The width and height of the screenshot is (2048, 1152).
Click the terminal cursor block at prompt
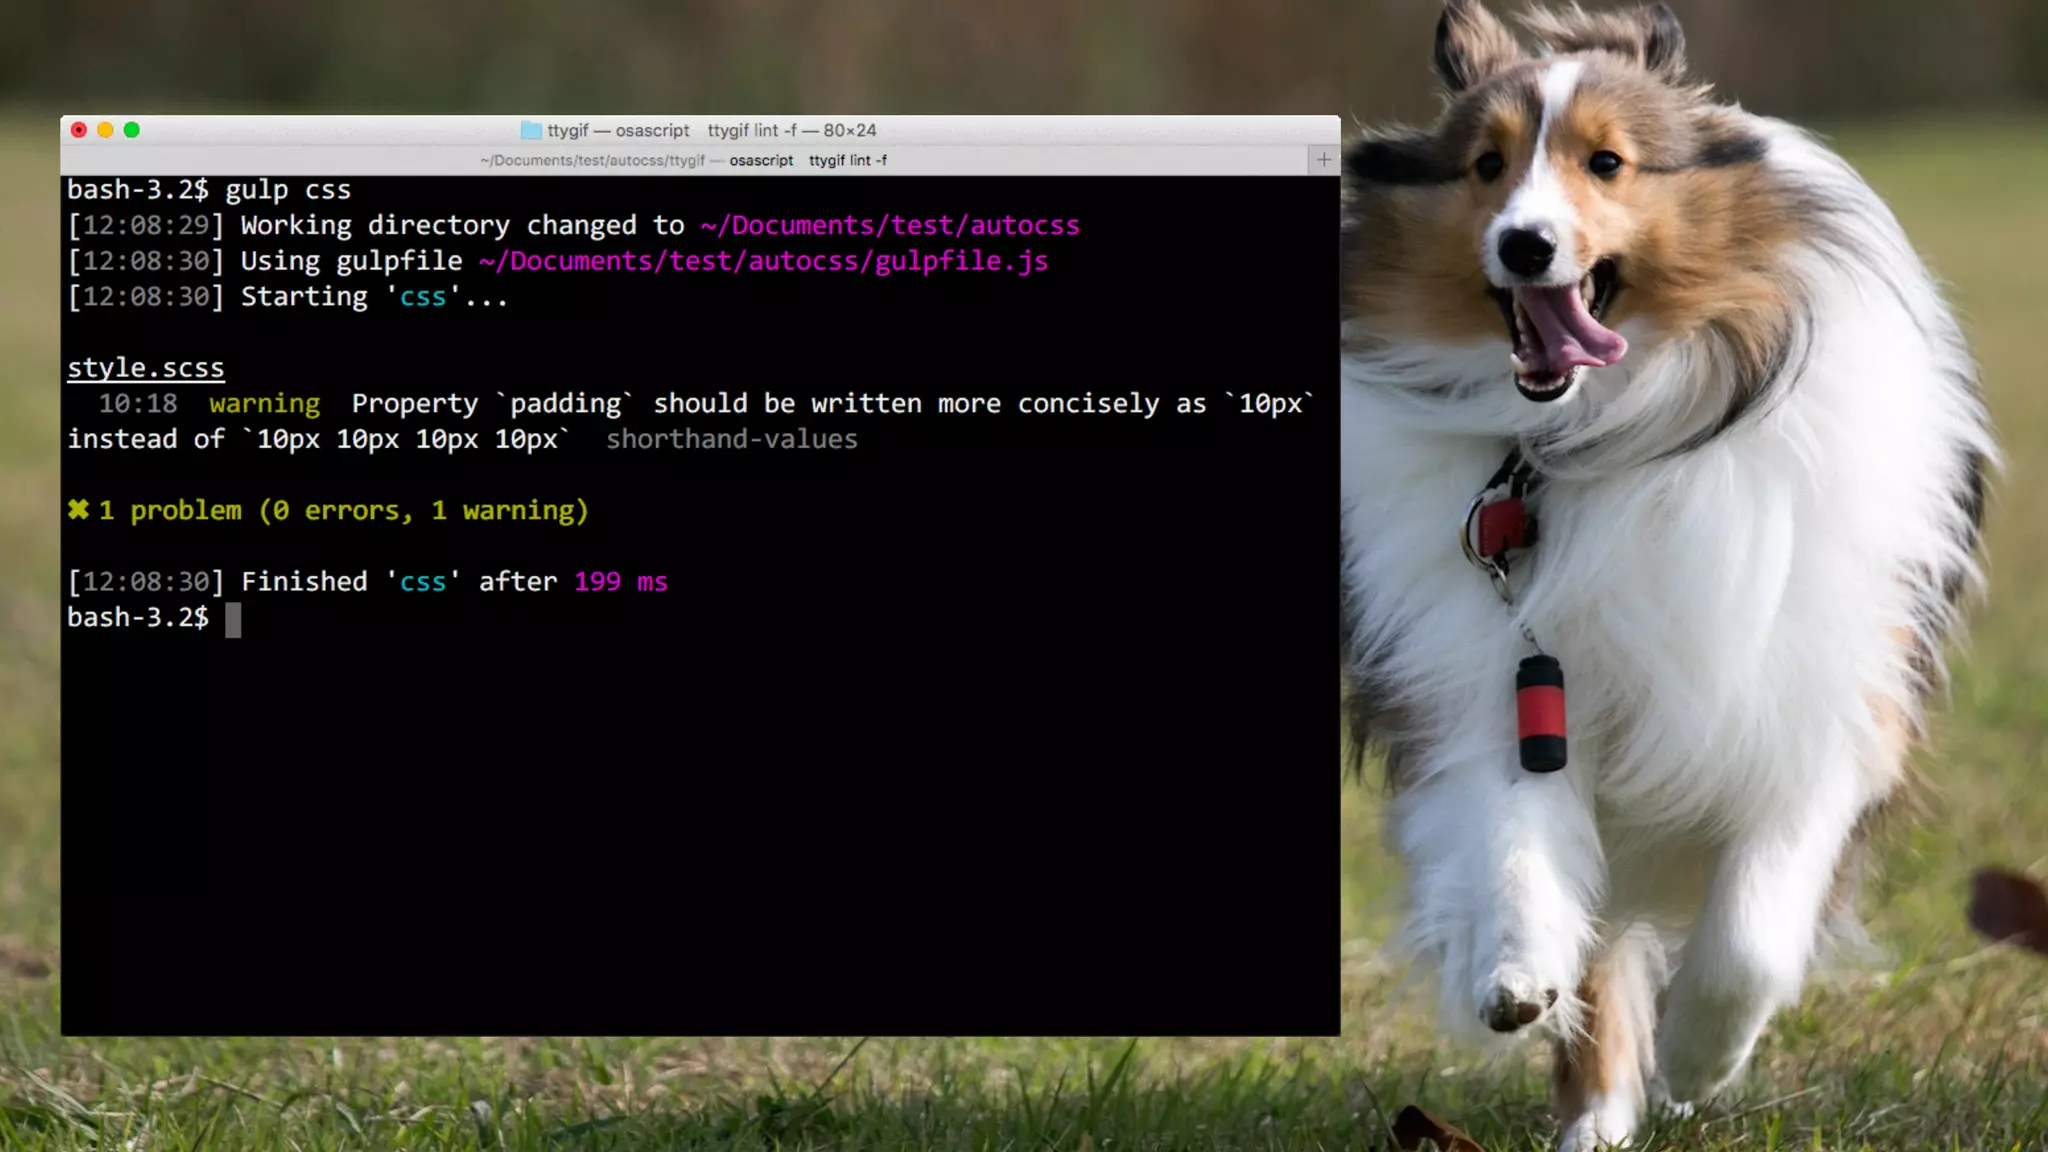[x=233, y=619]
